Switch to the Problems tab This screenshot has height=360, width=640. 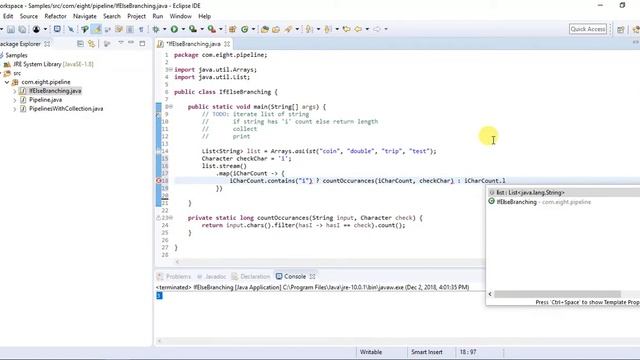174,276
